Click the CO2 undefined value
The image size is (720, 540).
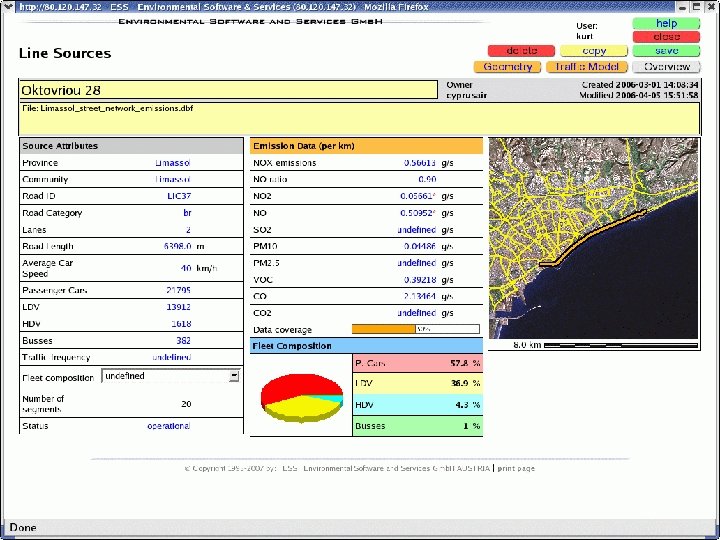416,313
